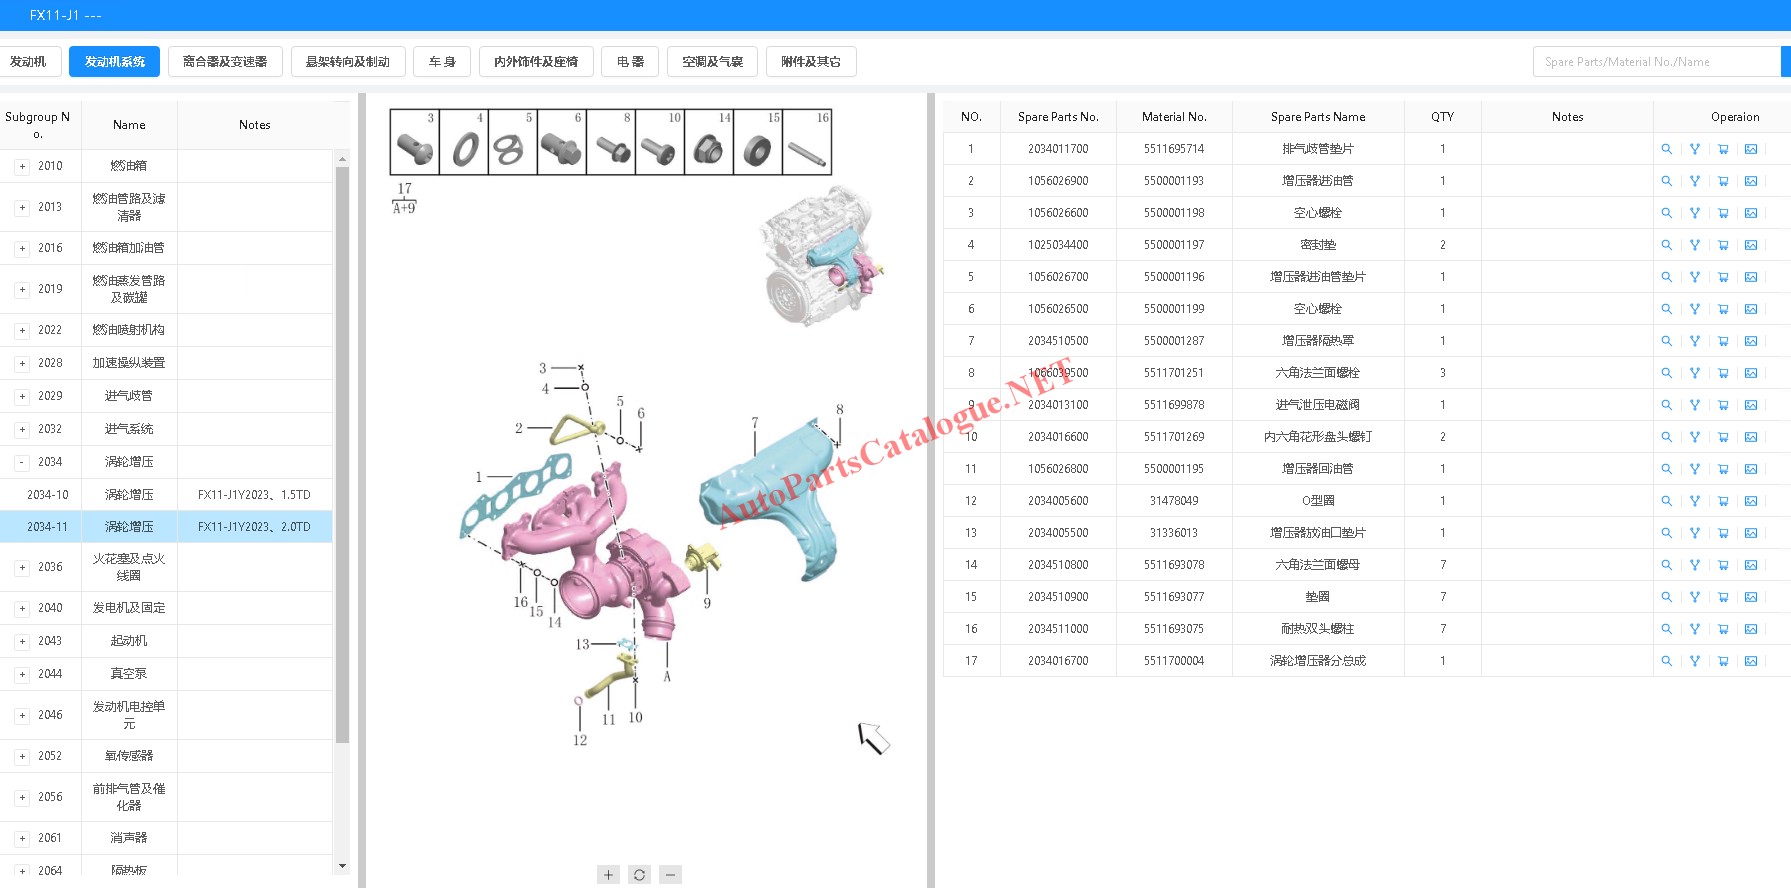Zoom in the diagram with plus button
1791x888 pixels.
coord(608,875)
